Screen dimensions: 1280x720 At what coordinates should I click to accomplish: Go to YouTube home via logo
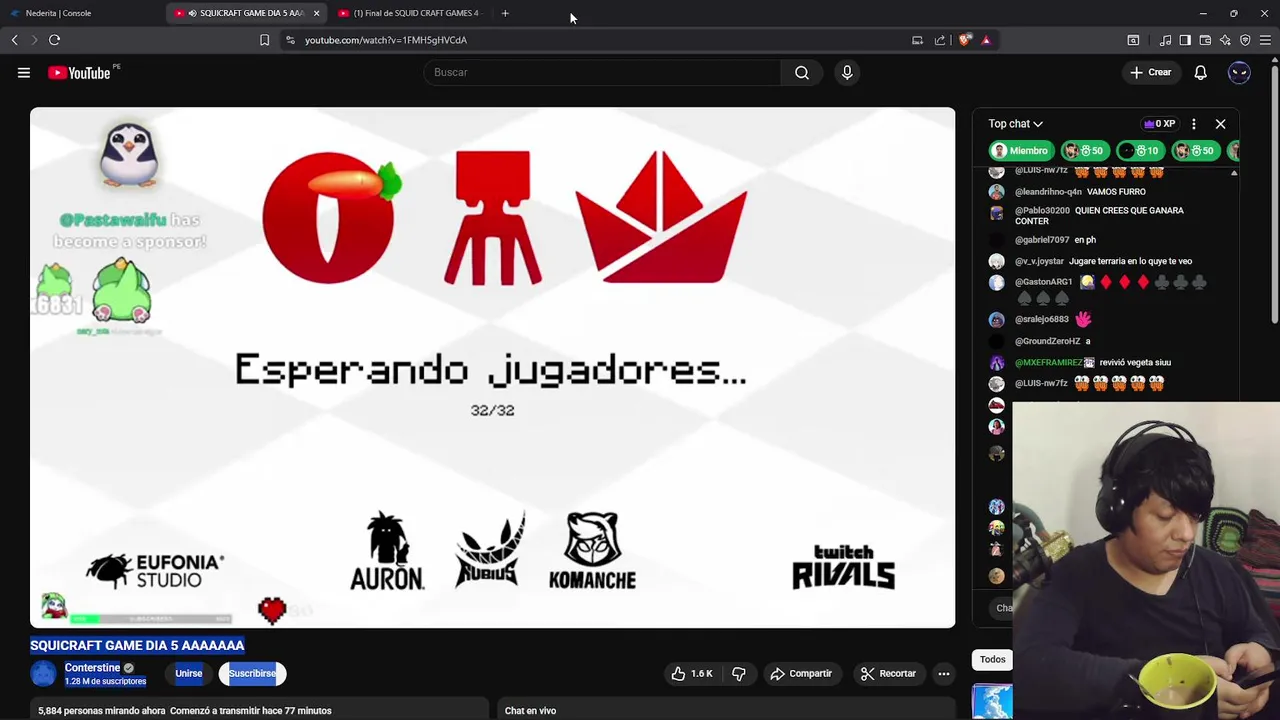point(79,72)
